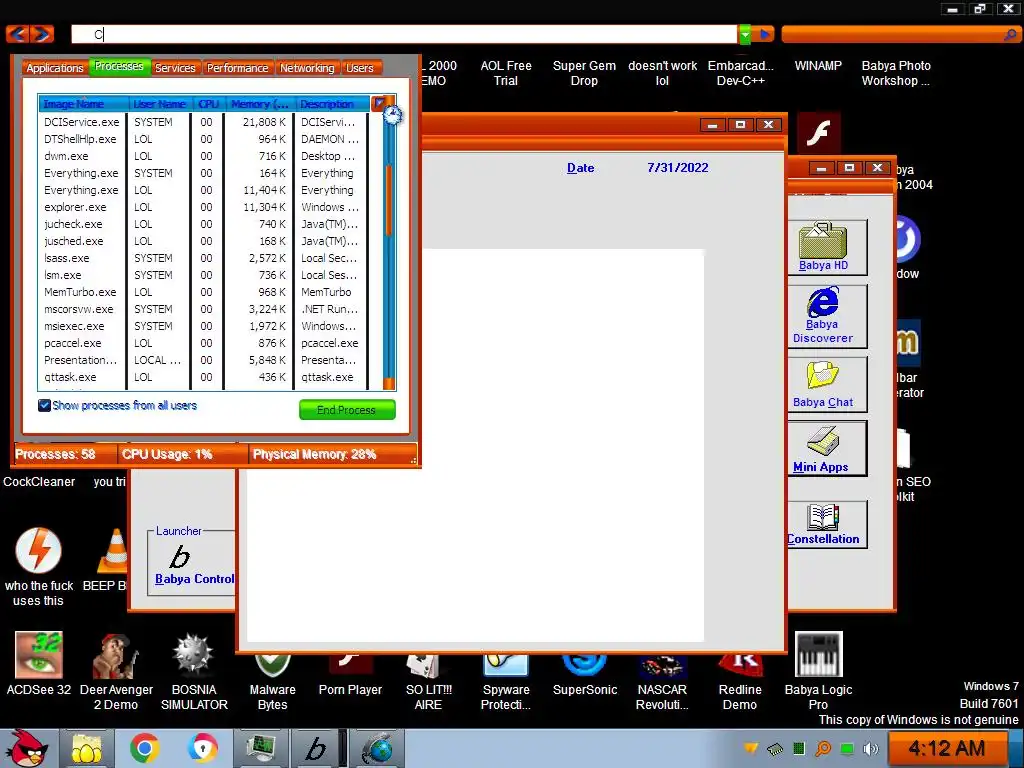Screen dimensions: 1024x768
Task: Sort by Description column header
Action: click(332, 104)
